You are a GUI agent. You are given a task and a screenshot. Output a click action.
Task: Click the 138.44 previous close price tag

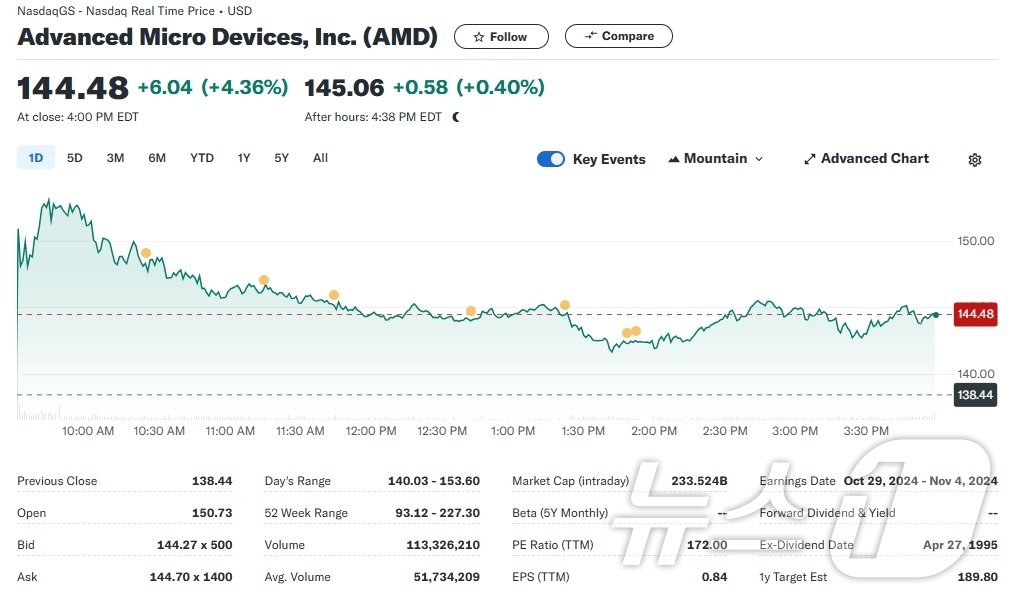[975, 394]
